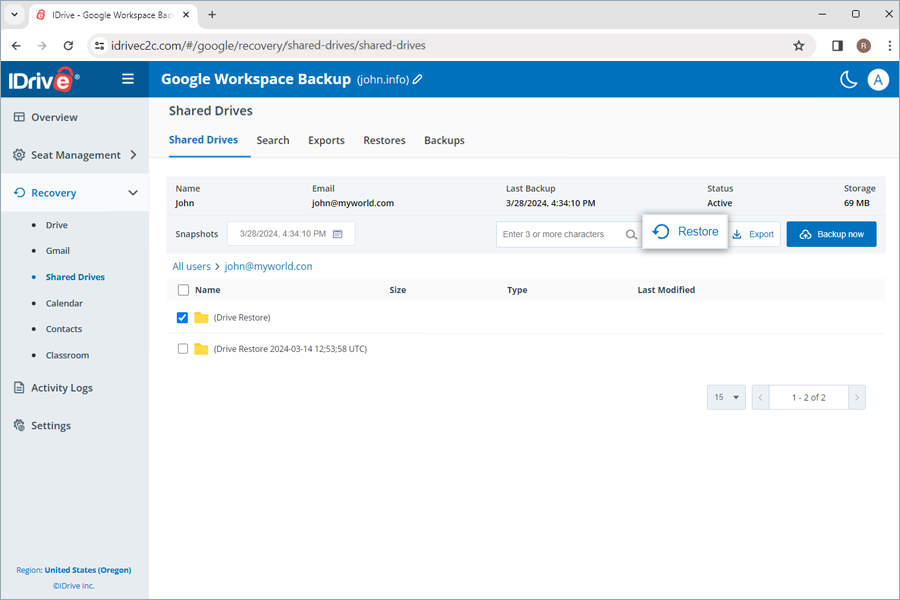This screenshot has width=900, height=600.
Task: Uncheck the (Drive Restore) folder checkbox
Action: [x=181, y=316]
